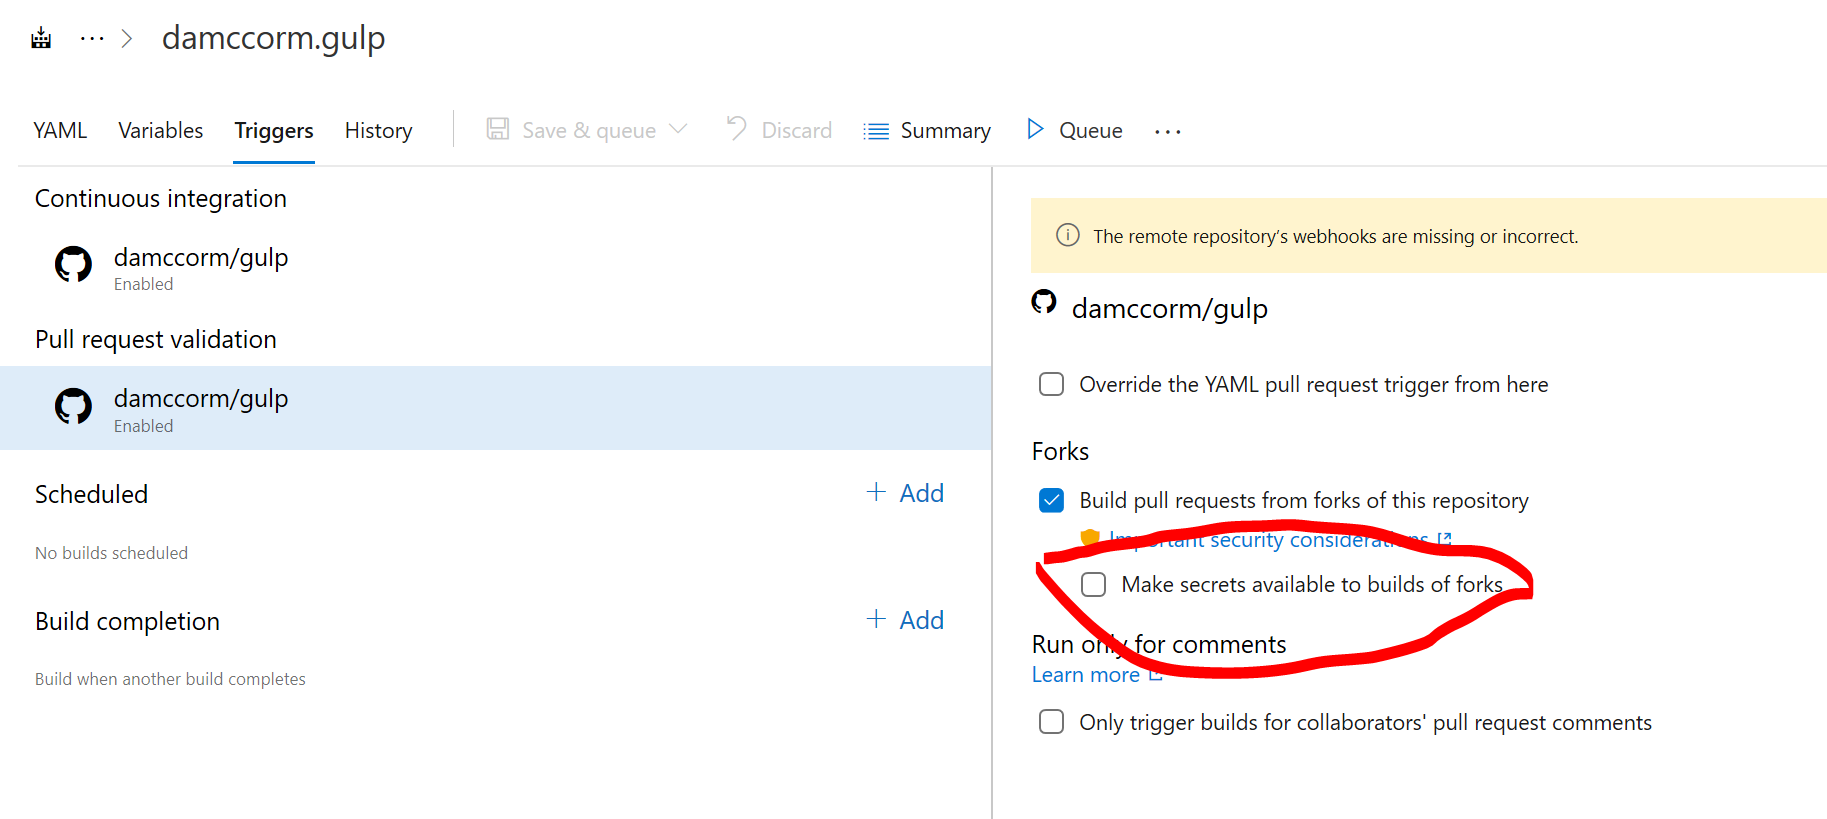
Task: Click the No builds scheduled text
Action: (x=111, y=553)
